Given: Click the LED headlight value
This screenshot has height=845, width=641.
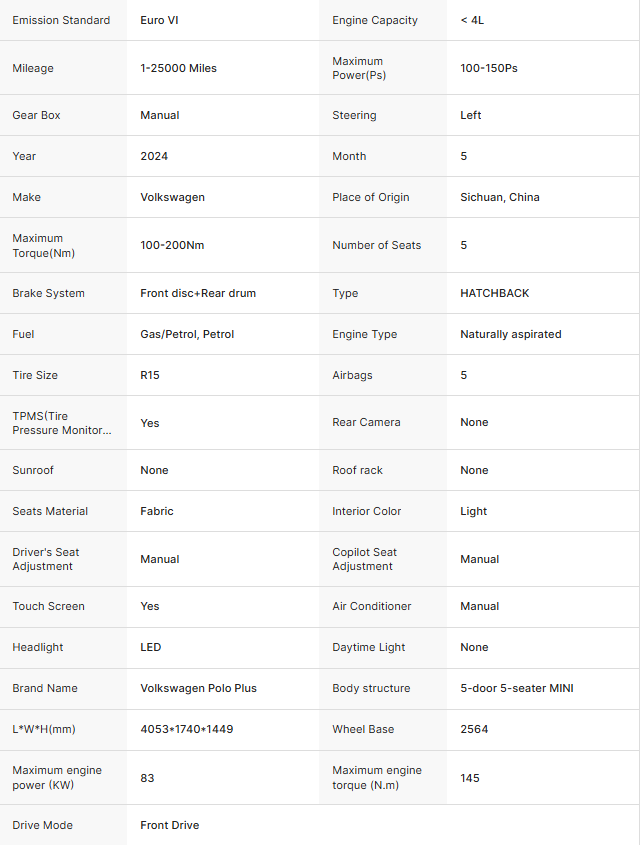Looking at the screenshot, I should point(150,647).
